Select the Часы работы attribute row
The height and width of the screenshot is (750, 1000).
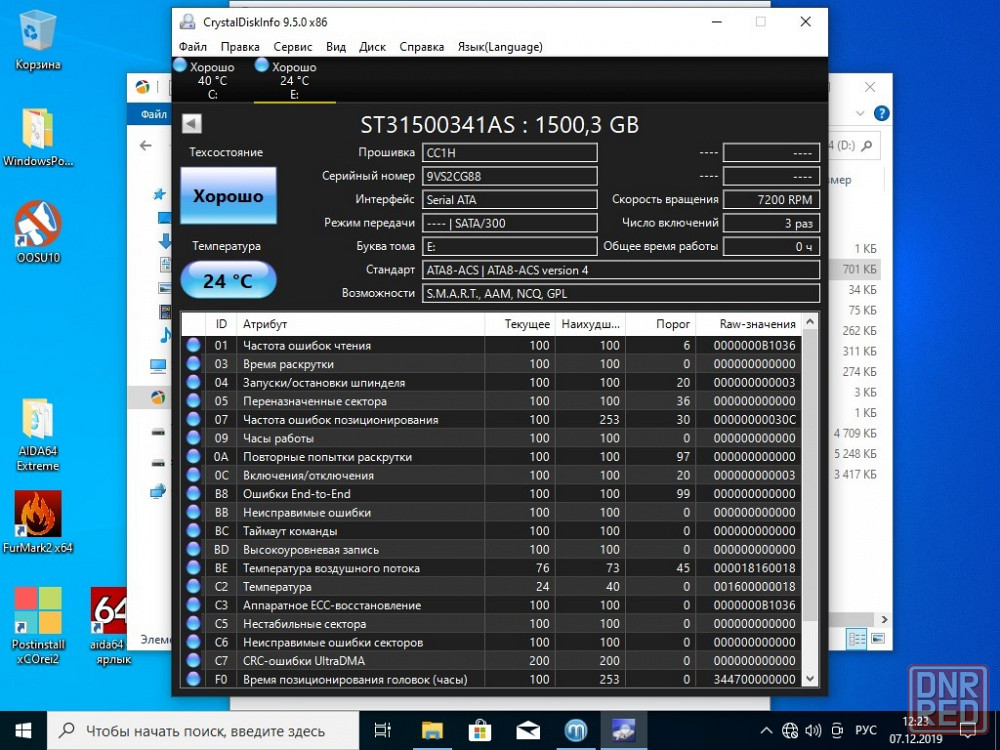pyautogui.click(x=491, y=438)
